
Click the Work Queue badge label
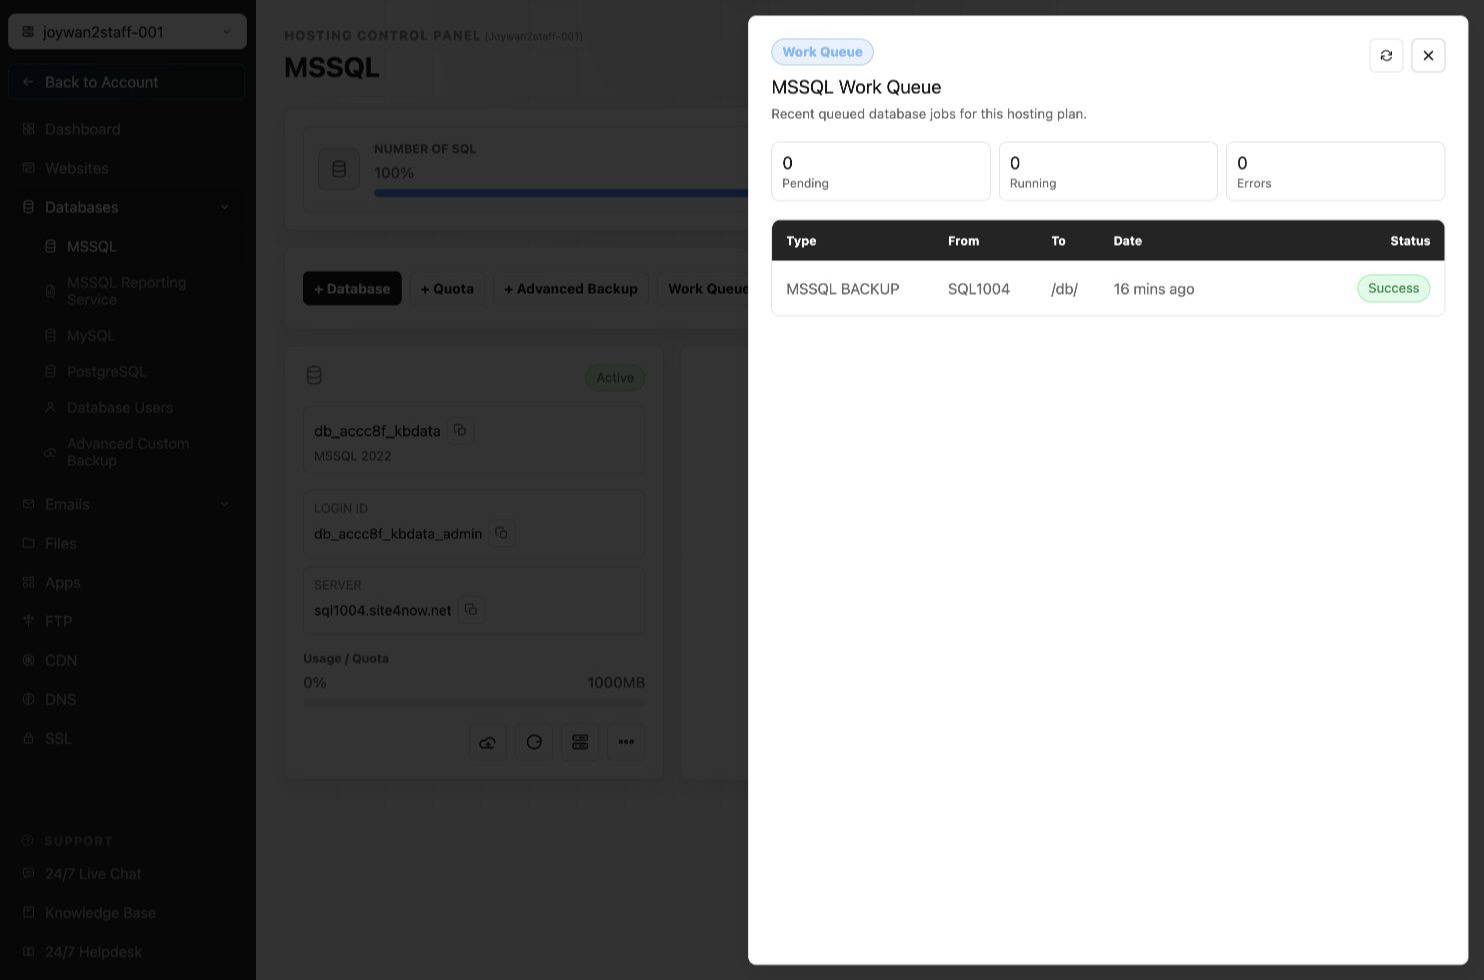pyautogui.click(x=822, y=52)
